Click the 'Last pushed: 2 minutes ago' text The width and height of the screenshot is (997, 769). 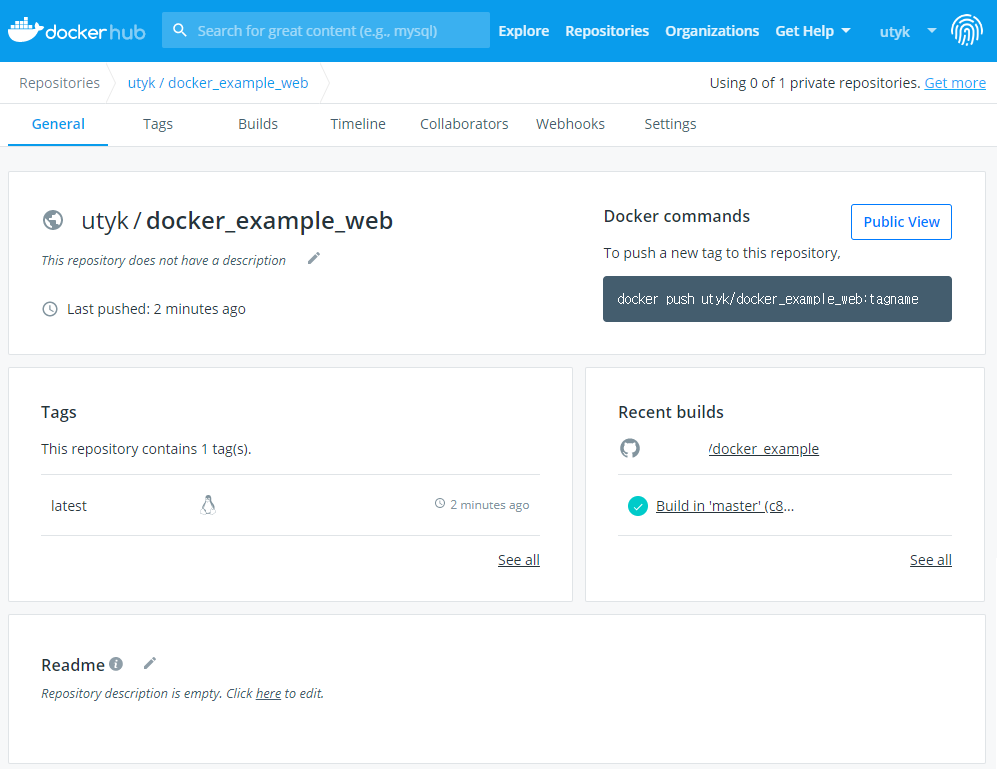pos(156,309)
